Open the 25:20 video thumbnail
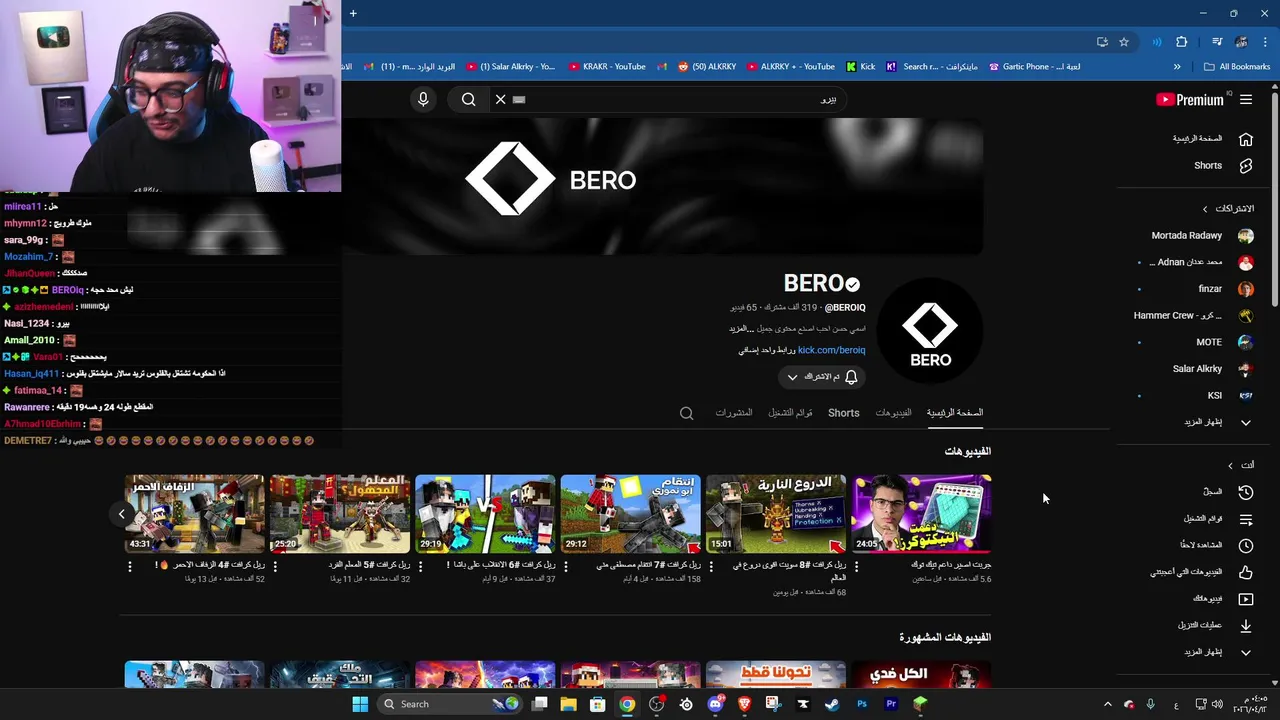 [340, 514]
